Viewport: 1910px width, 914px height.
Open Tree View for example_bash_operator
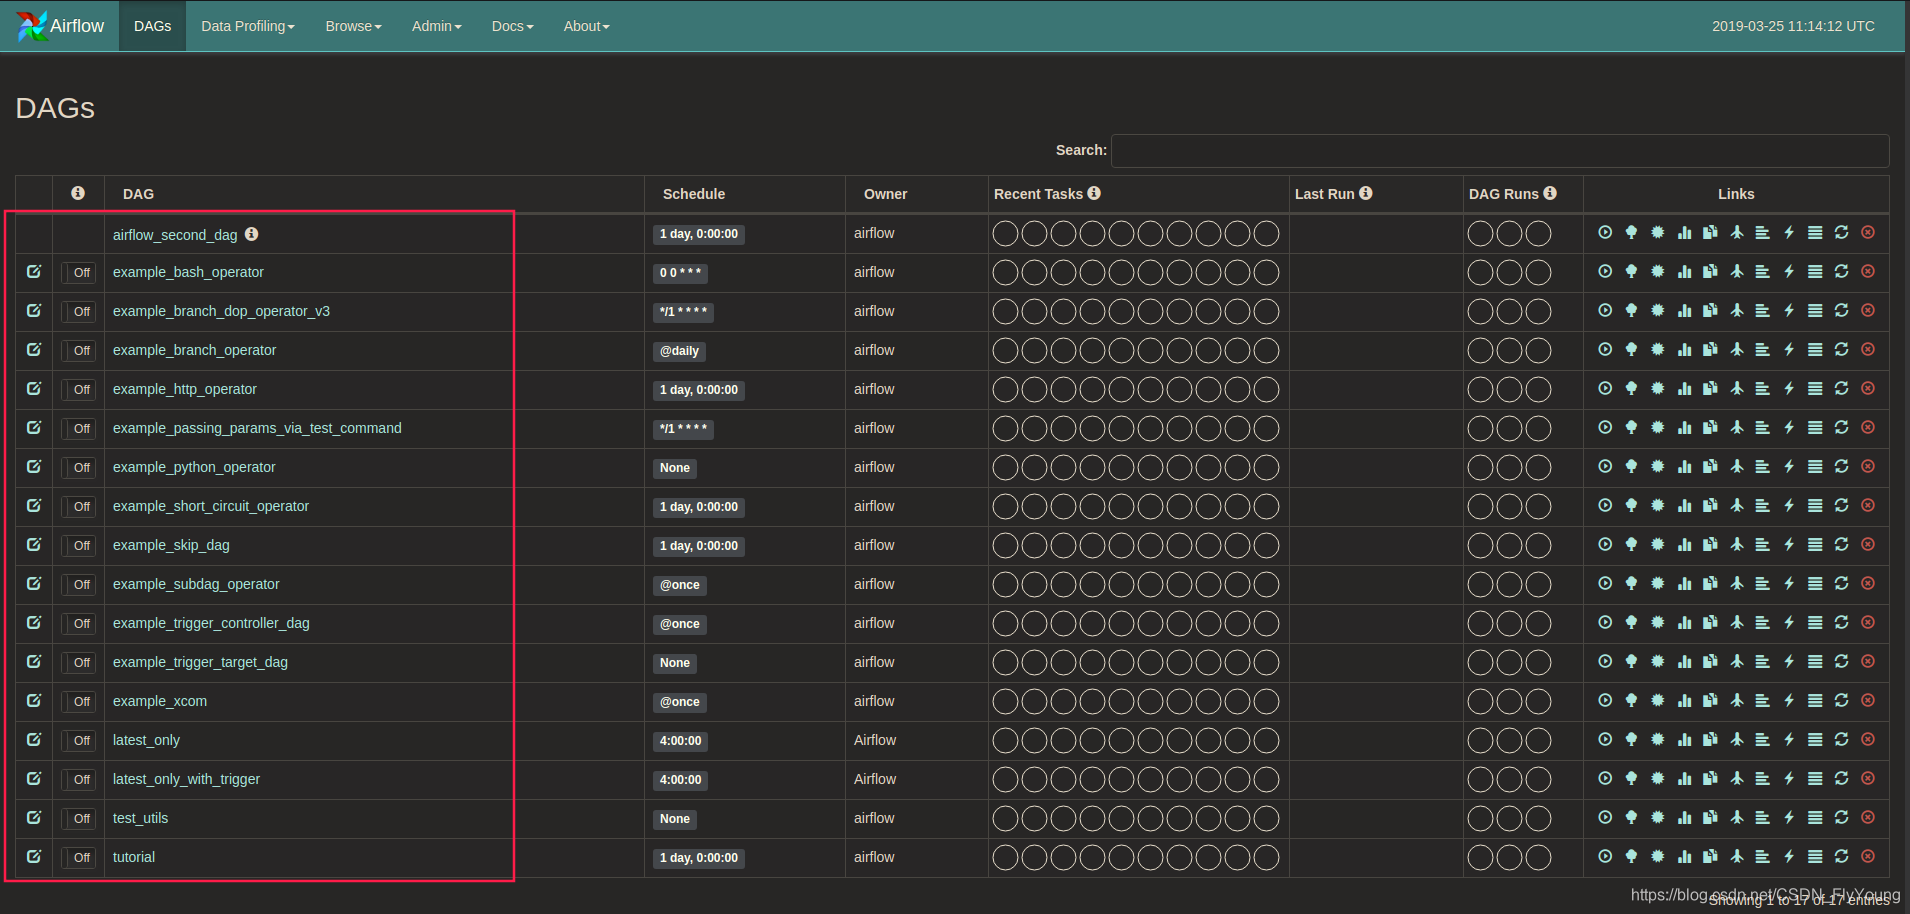(1631, 272)
